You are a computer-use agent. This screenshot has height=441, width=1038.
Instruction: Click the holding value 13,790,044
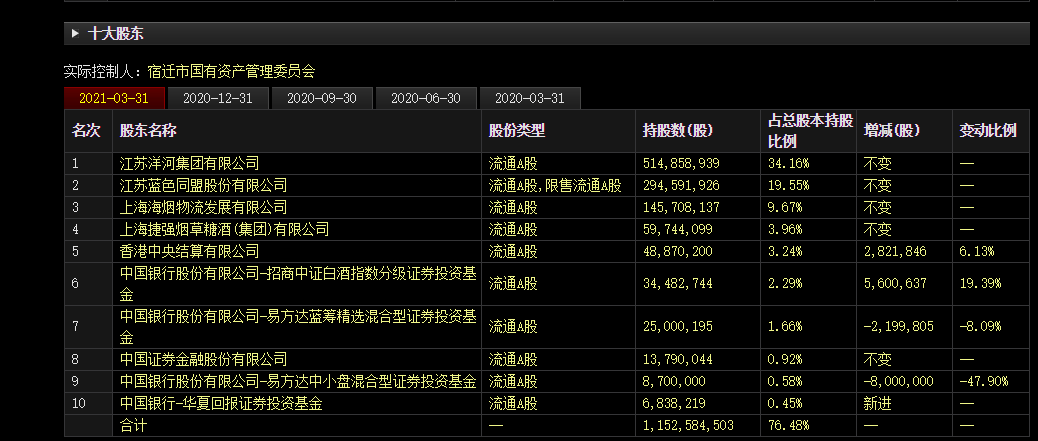coord(677,360)
